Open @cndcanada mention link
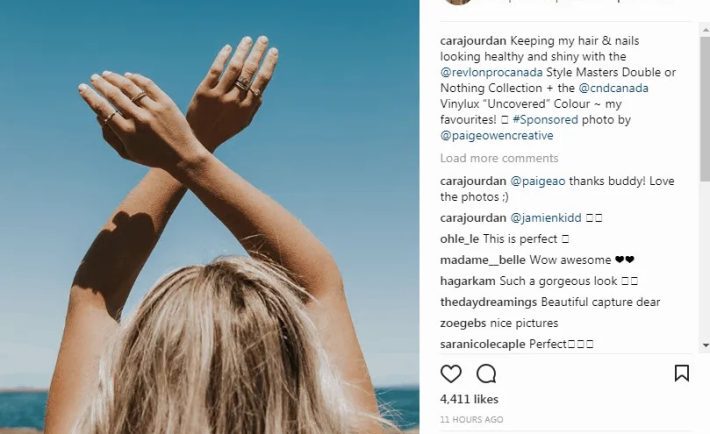 (614, 88)
